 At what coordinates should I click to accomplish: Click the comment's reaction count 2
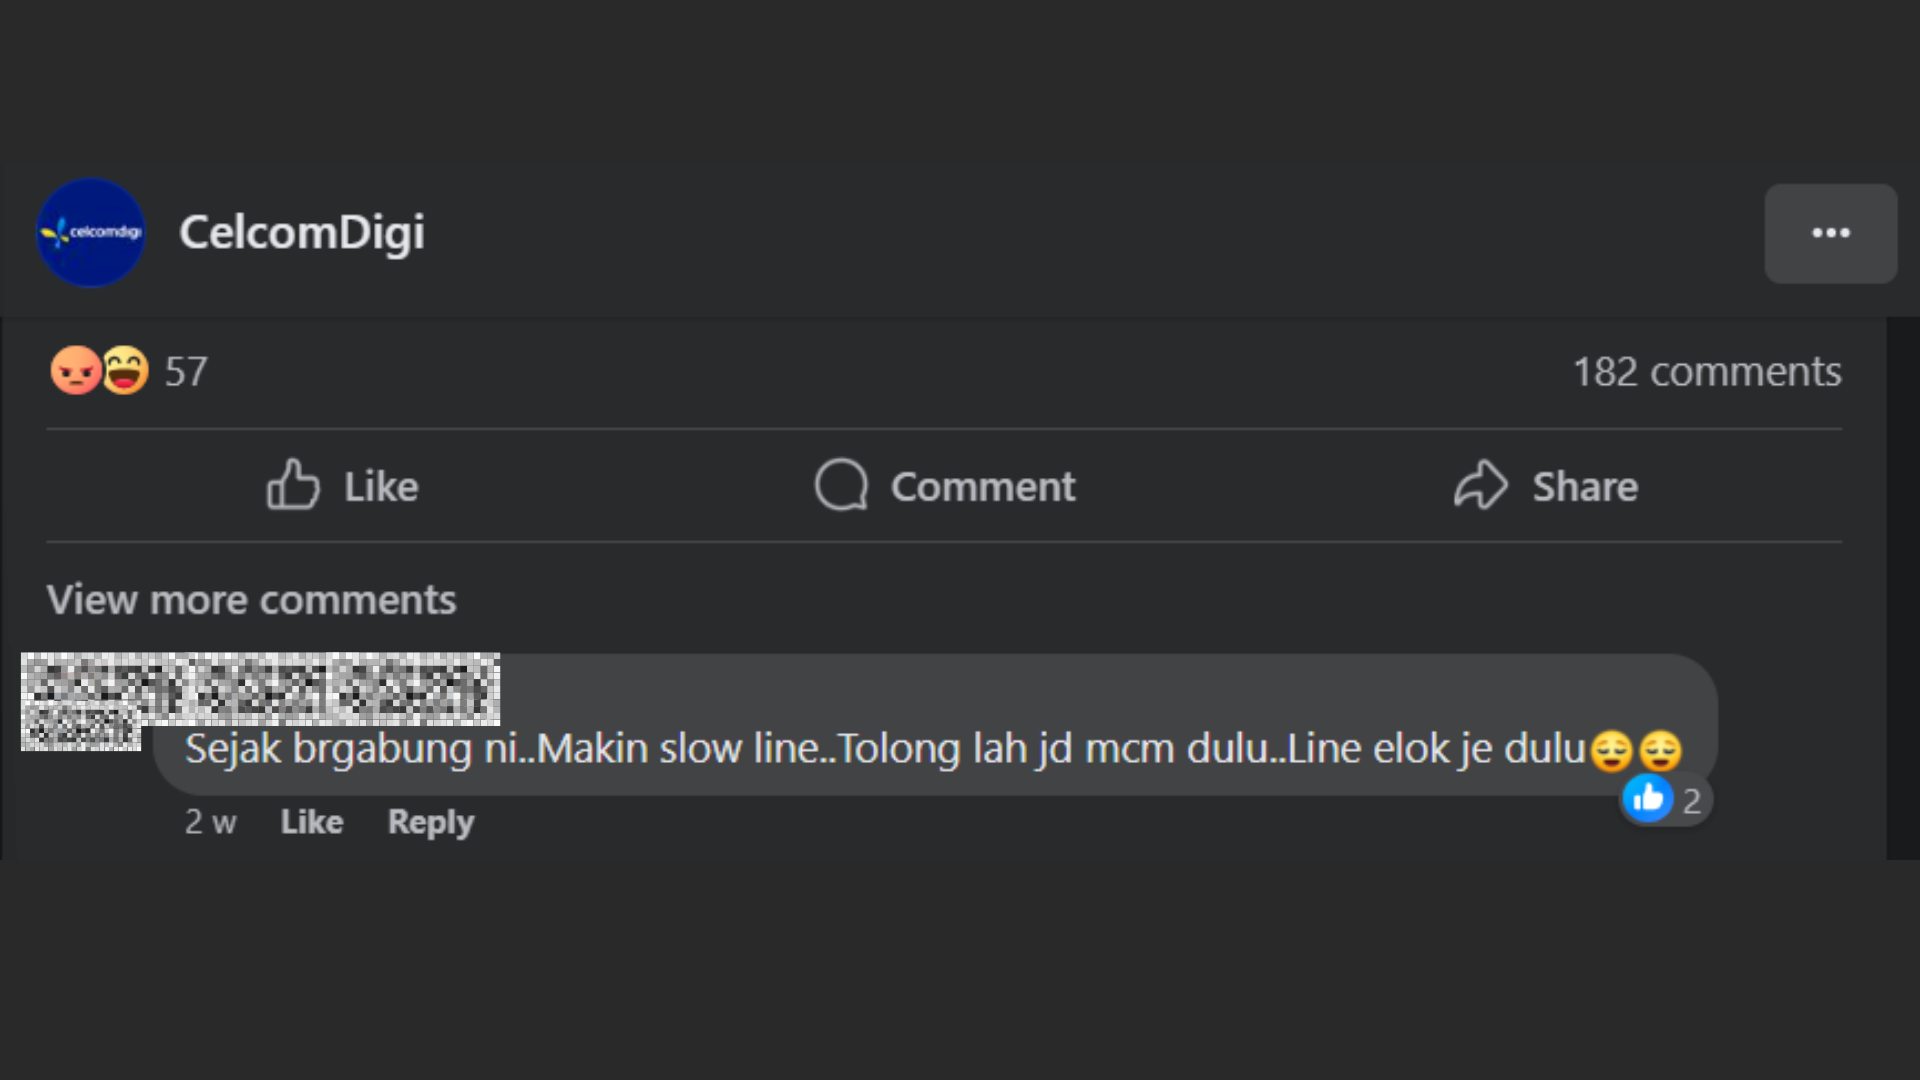tap(1691, 801)
